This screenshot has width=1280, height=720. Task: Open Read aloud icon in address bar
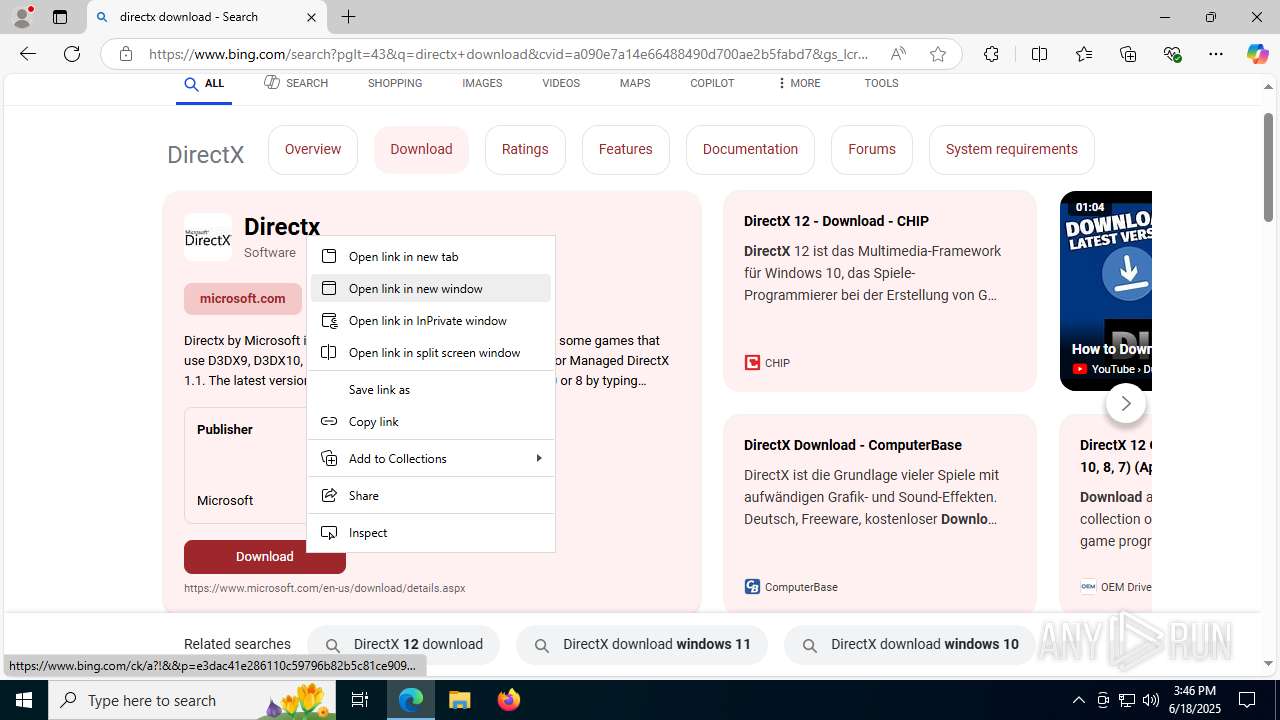click(898, 54)
